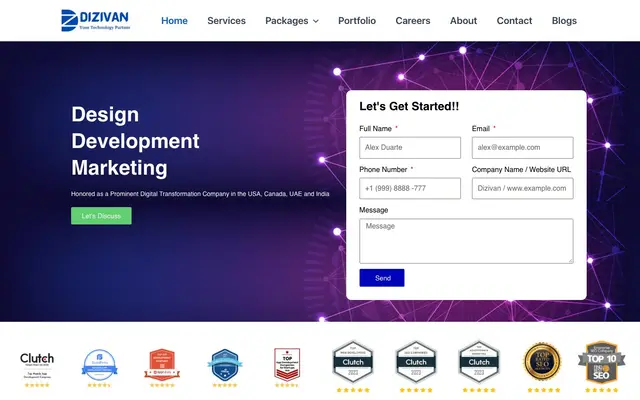Click the black Clutch wordmark badge
Viewport: 640px width, 400px height.
click(x=37, y=365)
